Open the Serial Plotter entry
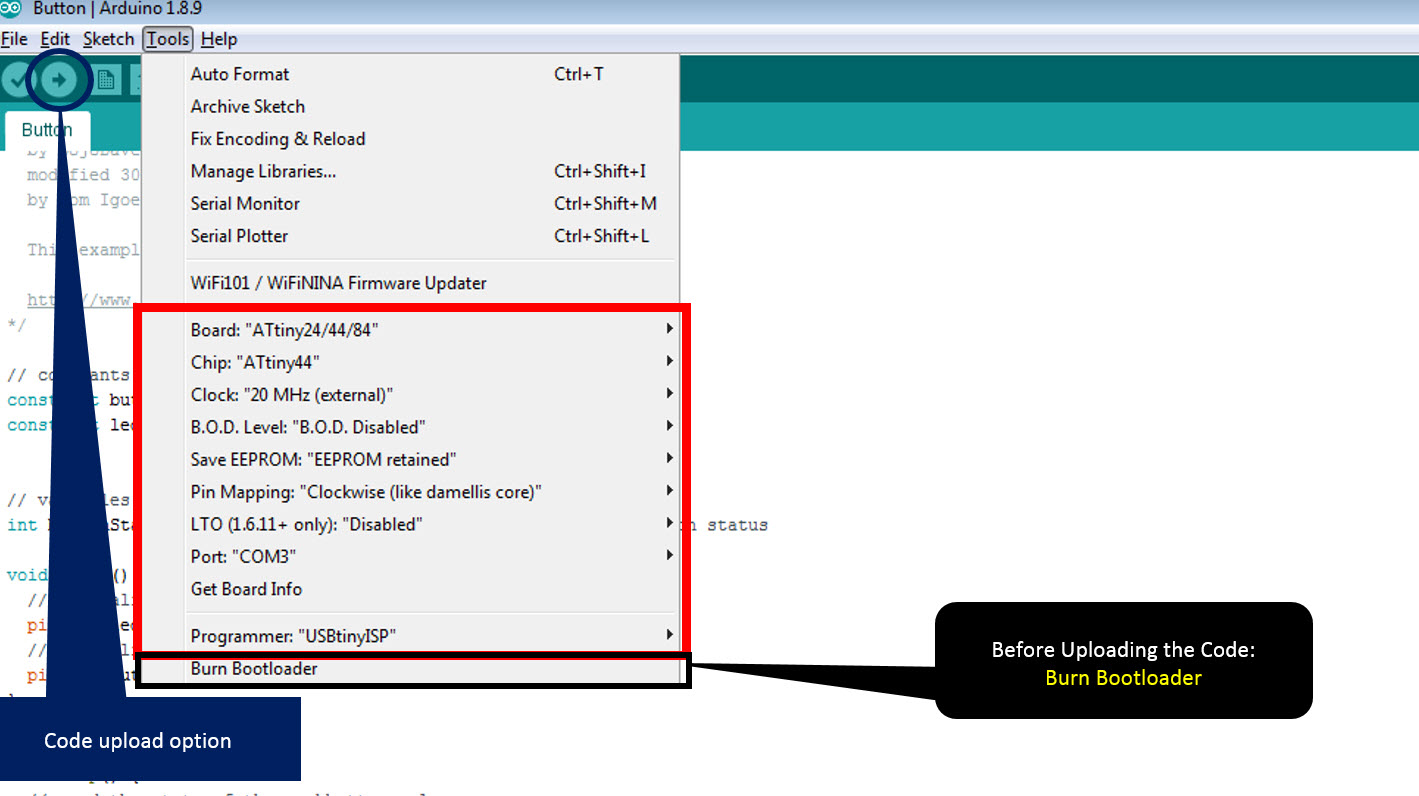This screenshot has width=1419, height=796. click(x=410, y=236)
